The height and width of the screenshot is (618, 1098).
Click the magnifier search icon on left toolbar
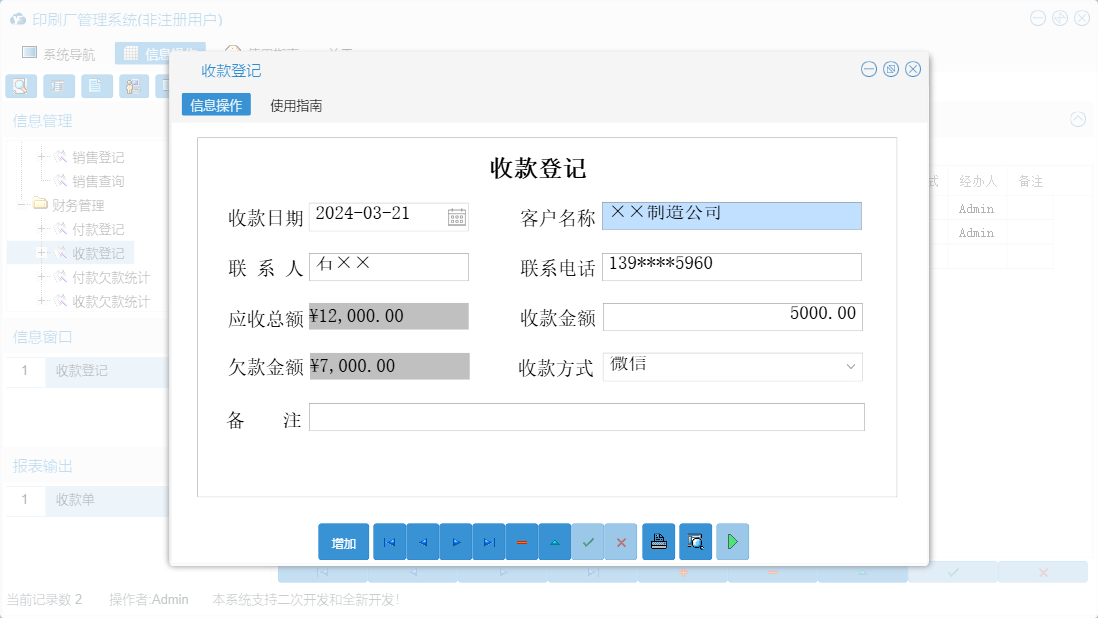coord(20,86)
